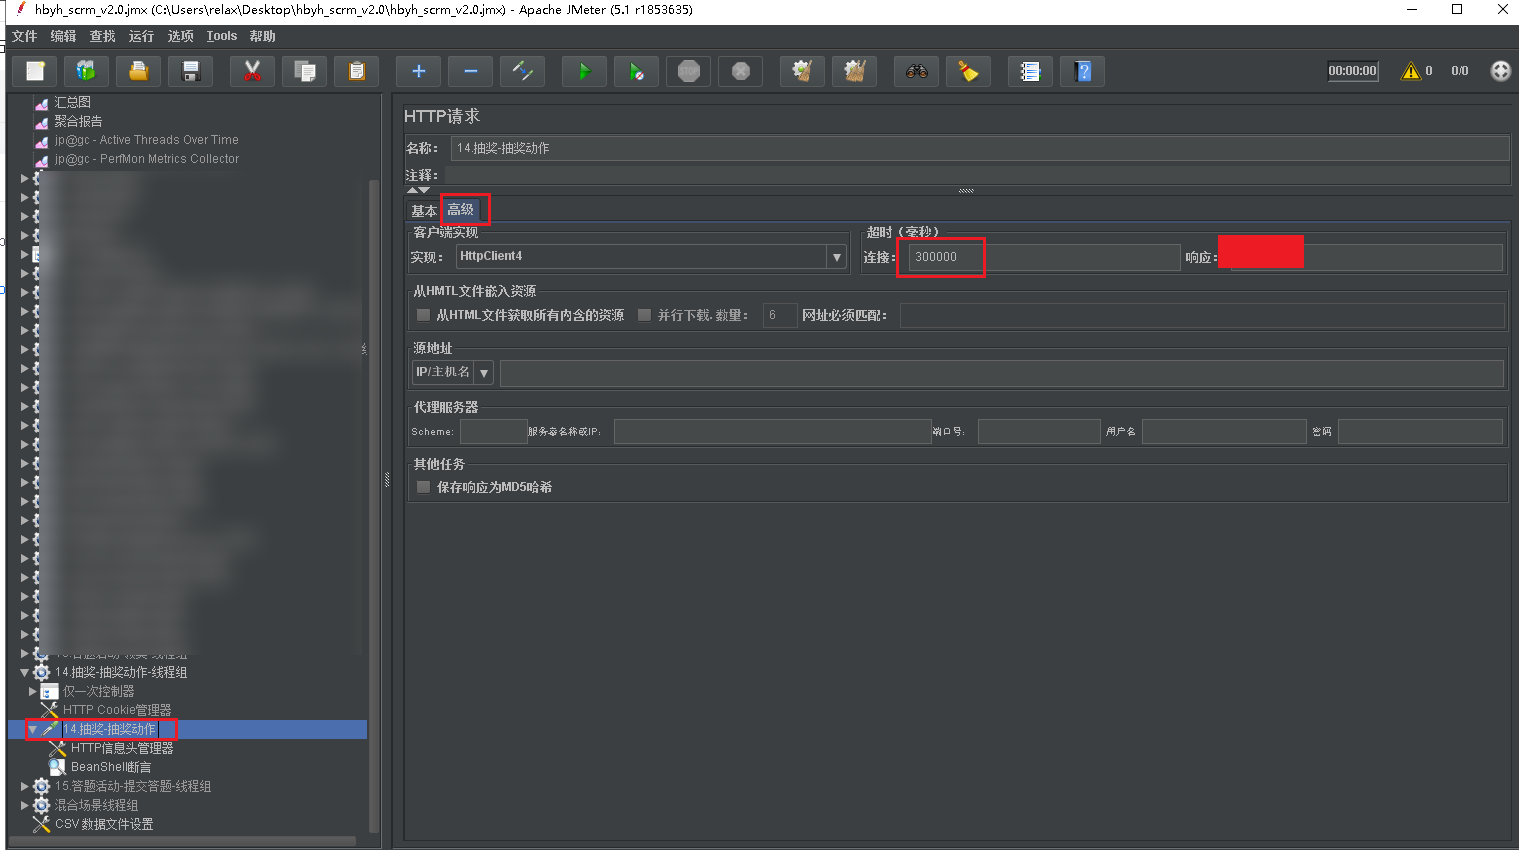Expand the 仅一次控制器 tree node

click(x=33, y=691)
